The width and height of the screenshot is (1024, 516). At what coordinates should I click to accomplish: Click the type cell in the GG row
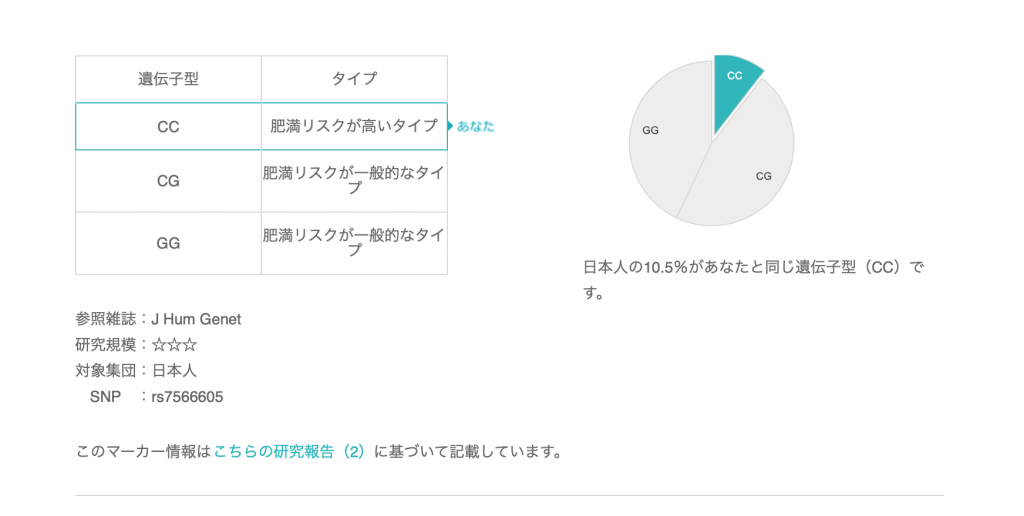(x=354, y=243)
